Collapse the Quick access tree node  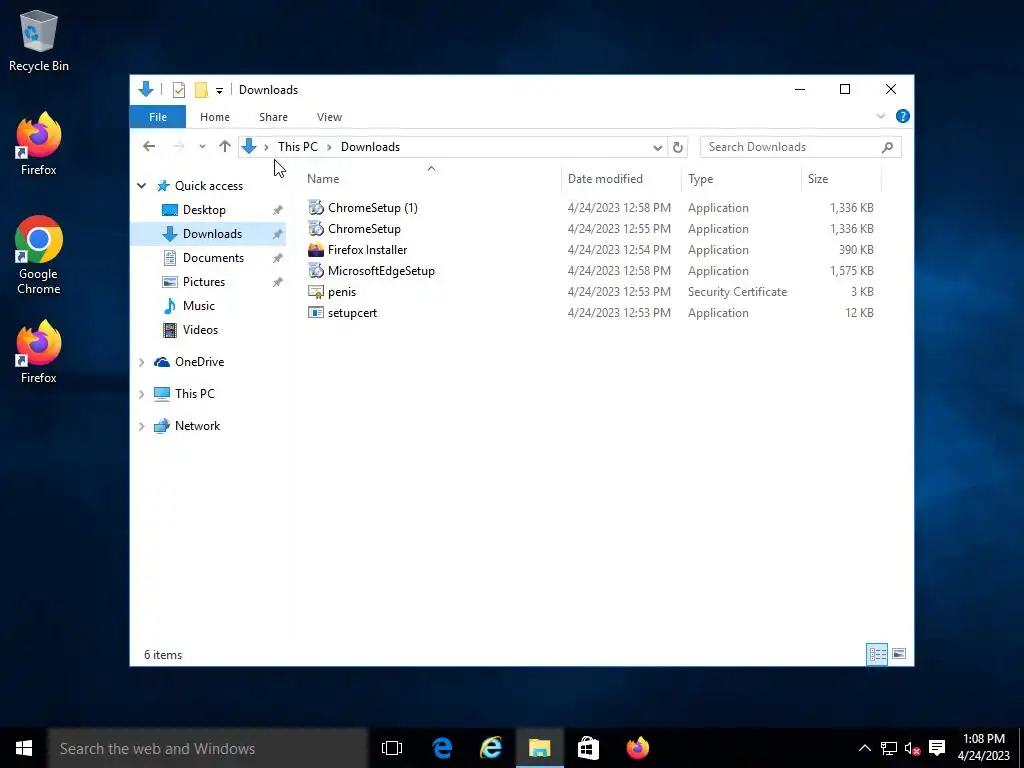[142, 186]
